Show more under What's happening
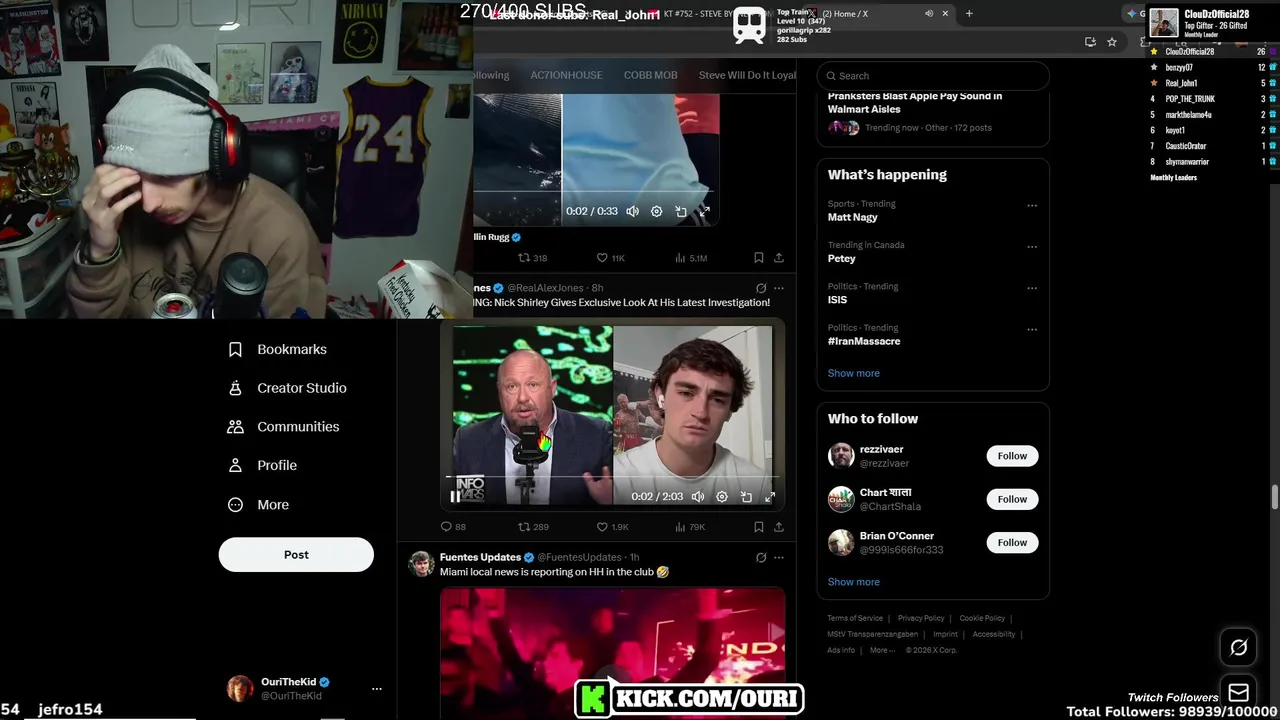1280x720 pixels. pos(854,373)
